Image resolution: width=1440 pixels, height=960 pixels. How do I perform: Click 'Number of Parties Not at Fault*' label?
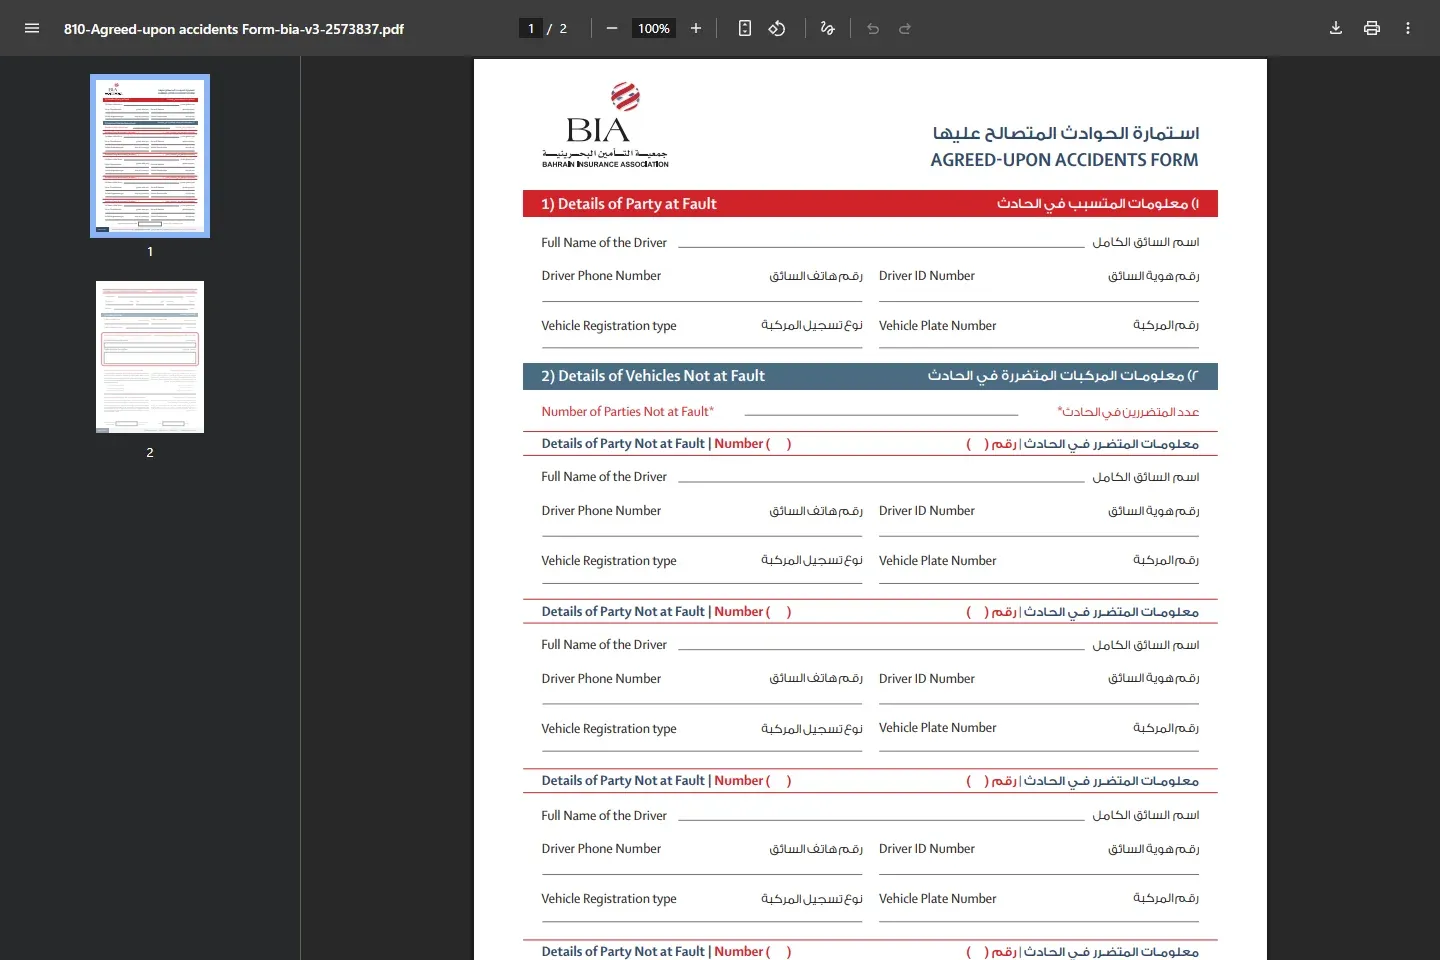pyautogui.click(x=628, y=412)
